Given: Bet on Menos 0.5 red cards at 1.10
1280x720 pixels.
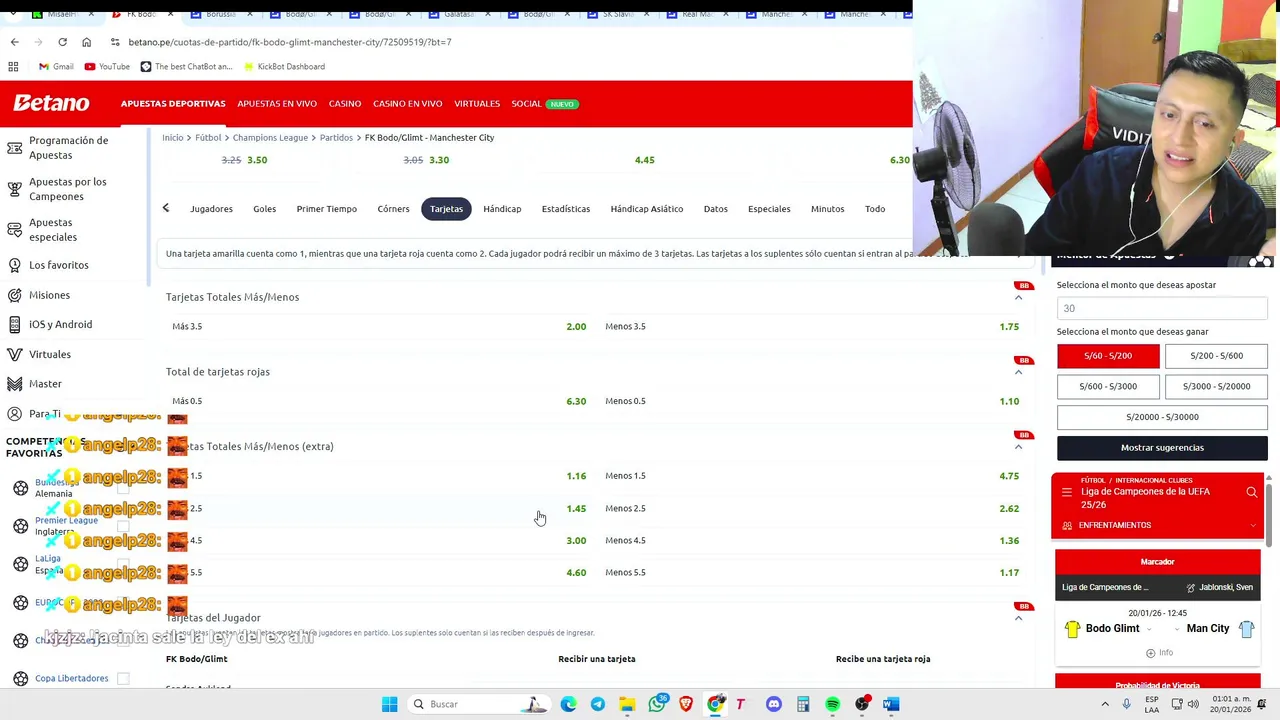Looking at the screenshot, I should click(812, 401).
